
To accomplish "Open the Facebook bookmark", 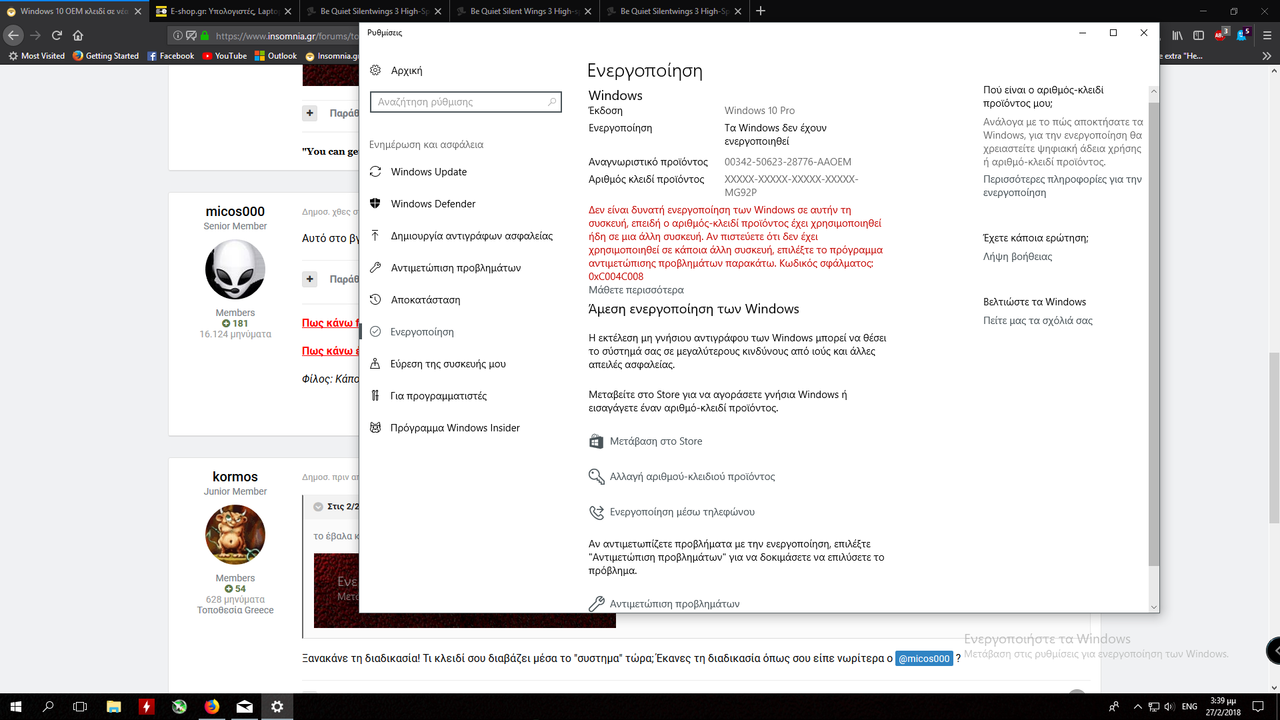I will [x=170, y=56].
